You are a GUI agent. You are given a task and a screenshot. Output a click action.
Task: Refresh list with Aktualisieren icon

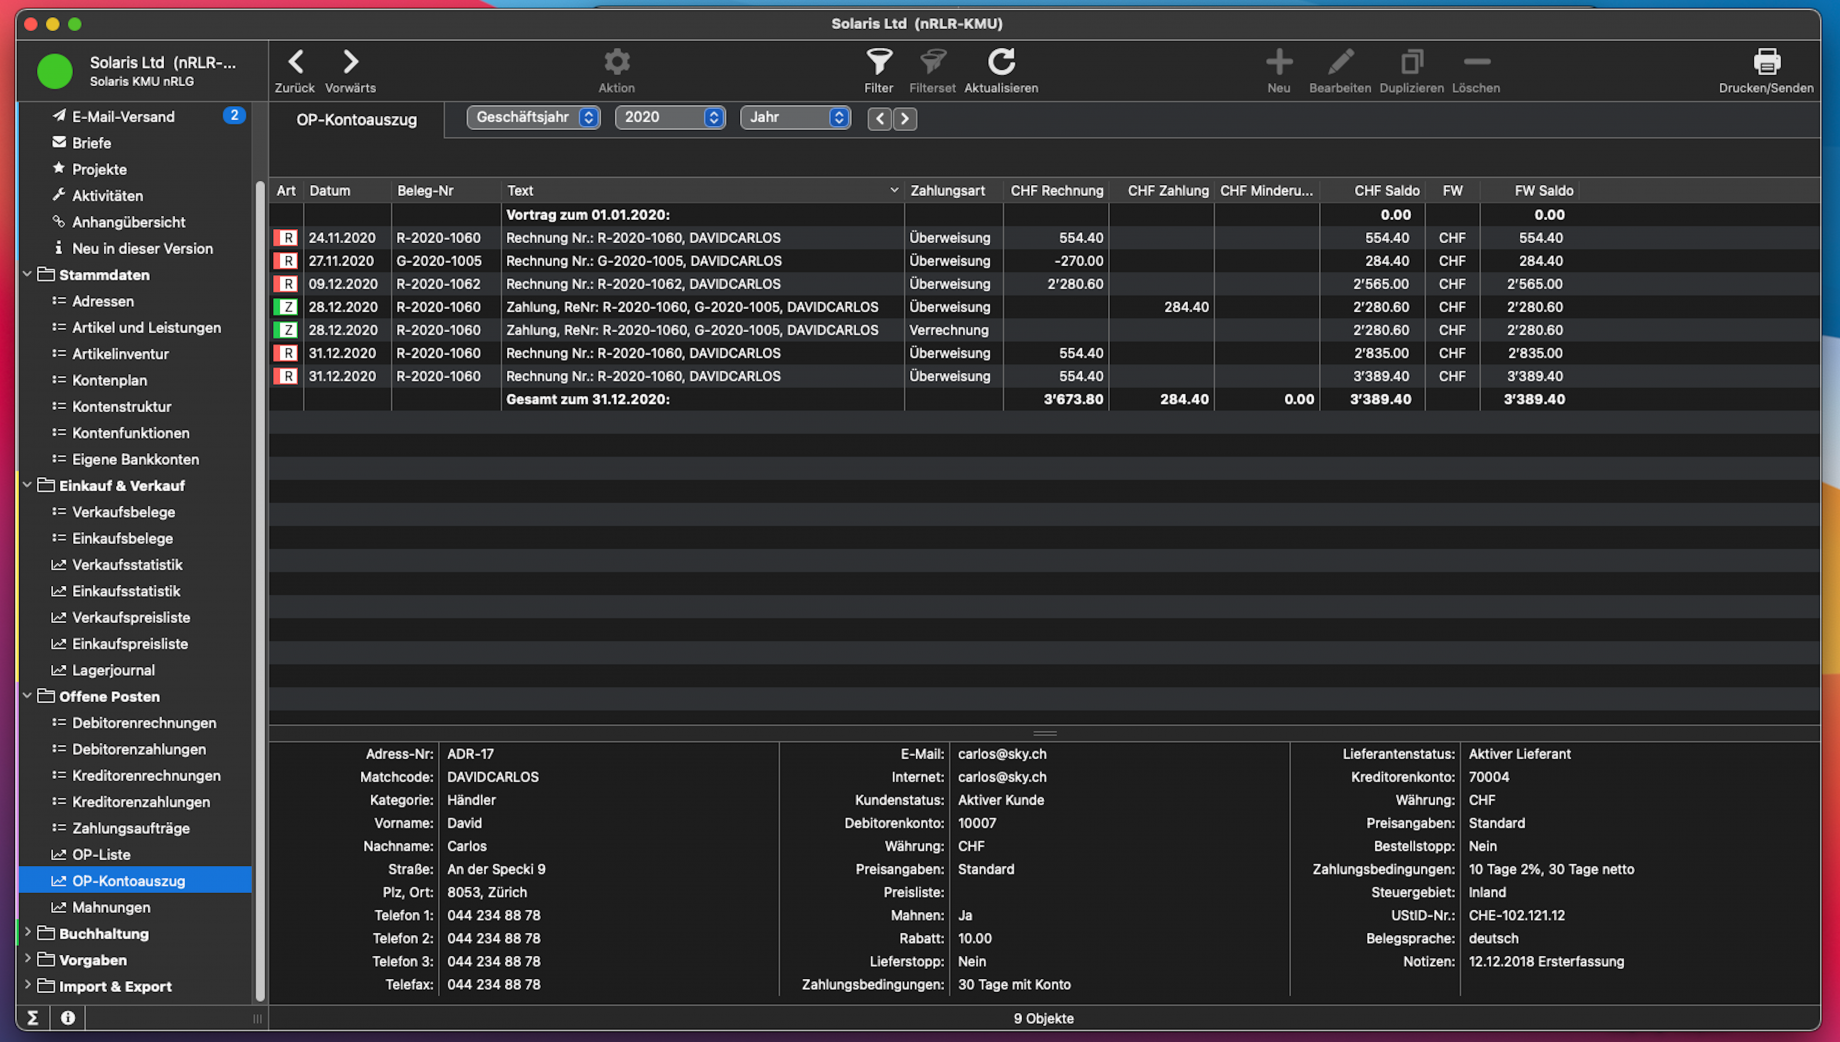pos(1001,63)
